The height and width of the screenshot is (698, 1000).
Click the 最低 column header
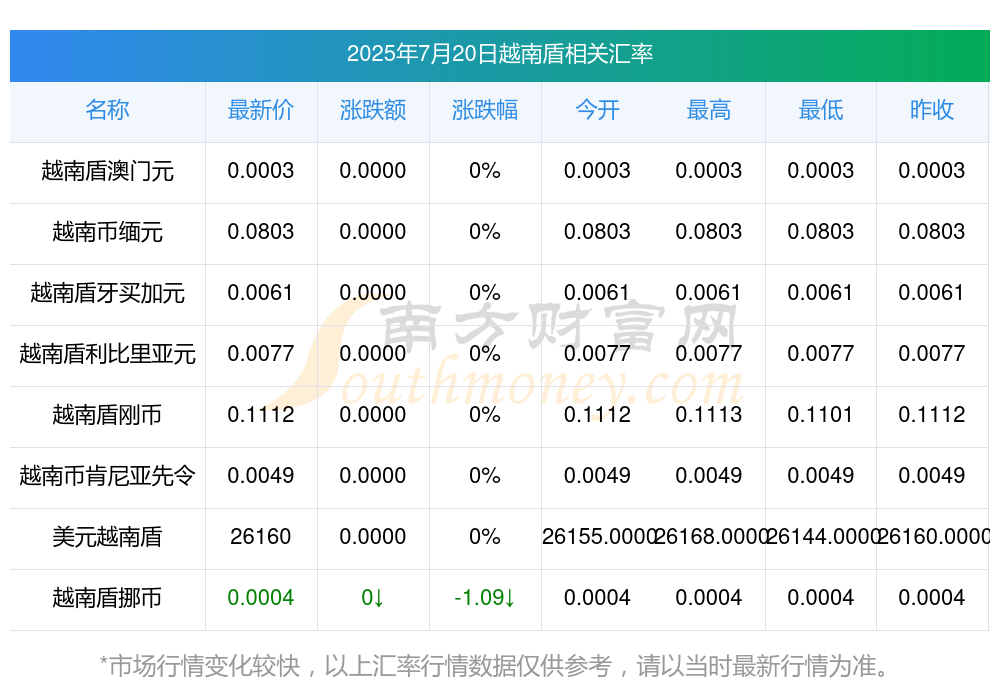tap(821, 110)
